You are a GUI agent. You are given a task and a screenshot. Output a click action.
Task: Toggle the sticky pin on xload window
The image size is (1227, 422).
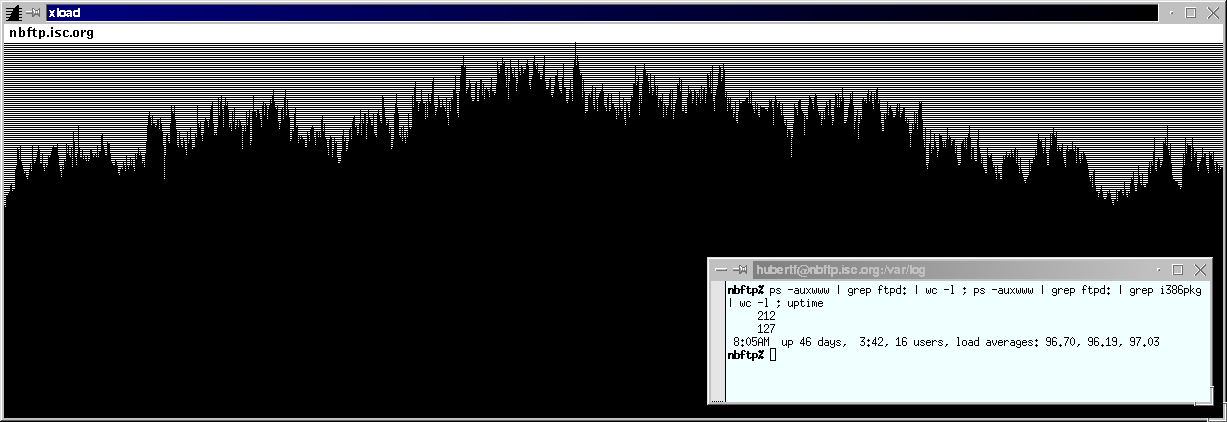click(34, 13)
